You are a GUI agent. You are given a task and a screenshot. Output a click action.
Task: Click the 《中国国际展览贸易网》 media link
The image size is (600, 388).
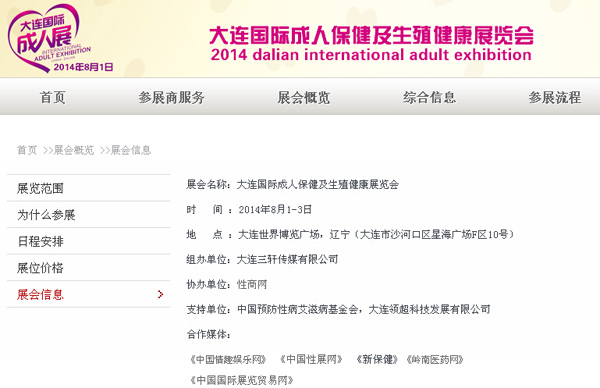(242, 380)
